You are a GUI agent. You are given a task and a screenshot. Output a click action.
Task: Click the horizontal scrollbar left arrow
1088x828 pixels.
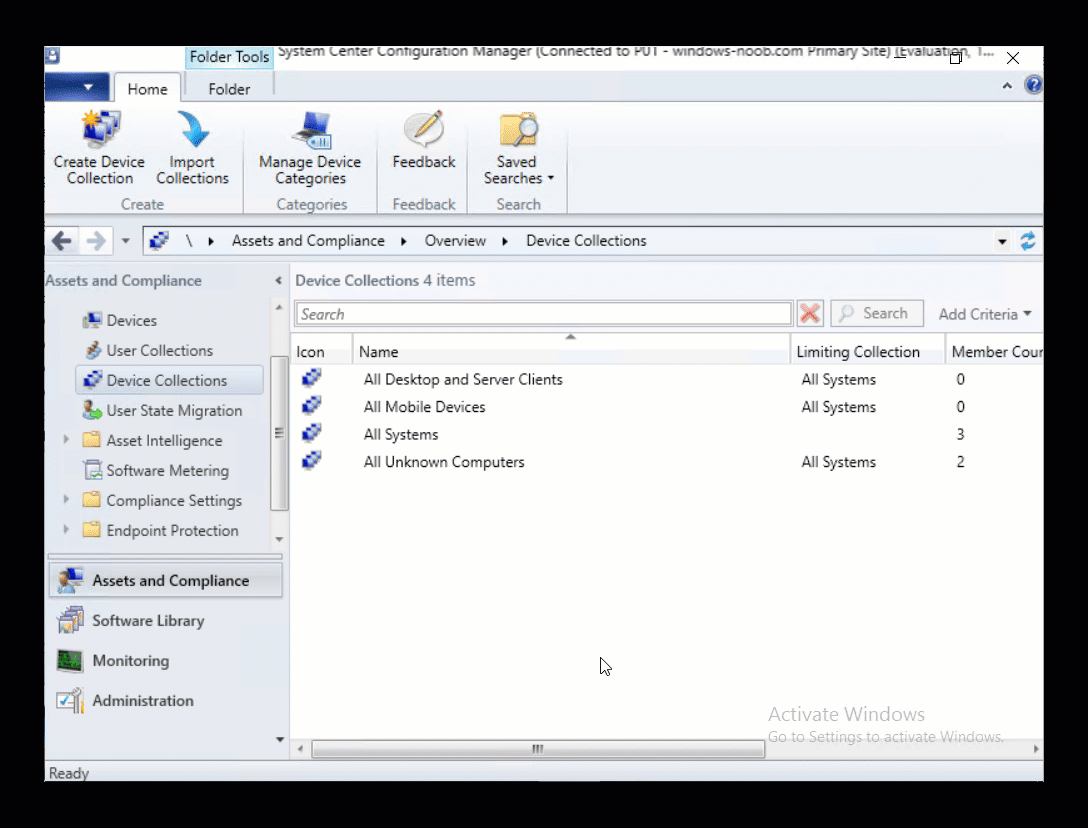click(x=300, y=749)
